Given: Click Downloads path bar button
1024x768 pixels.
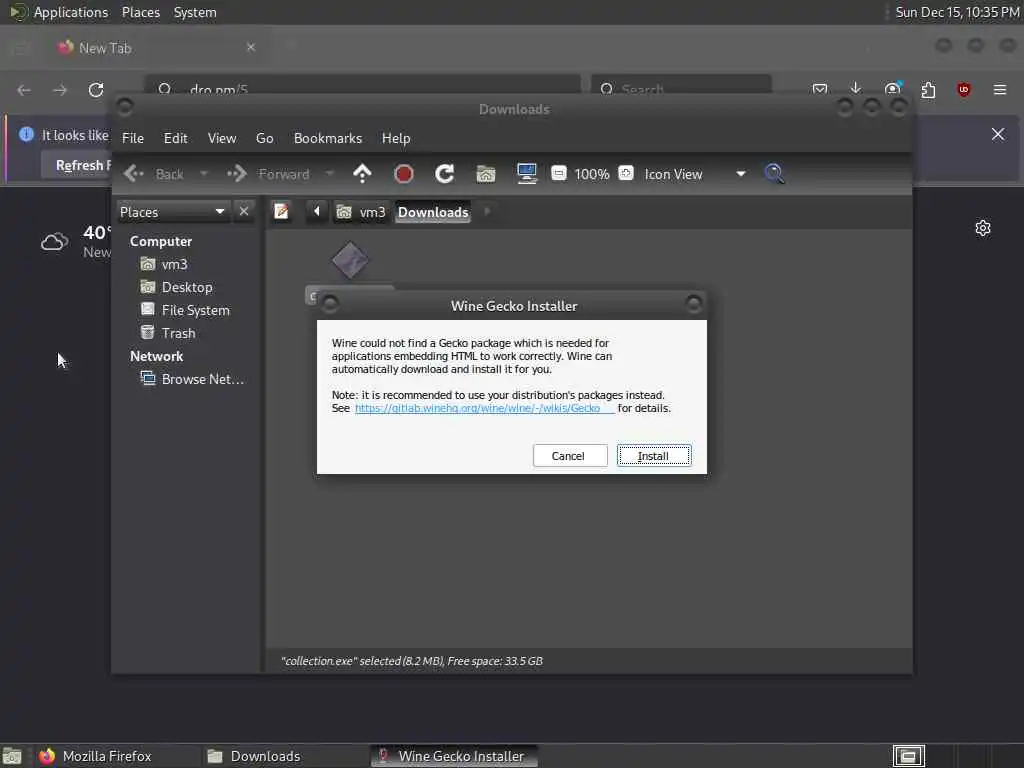Looking at the screenshot, I should coord(433,212).
